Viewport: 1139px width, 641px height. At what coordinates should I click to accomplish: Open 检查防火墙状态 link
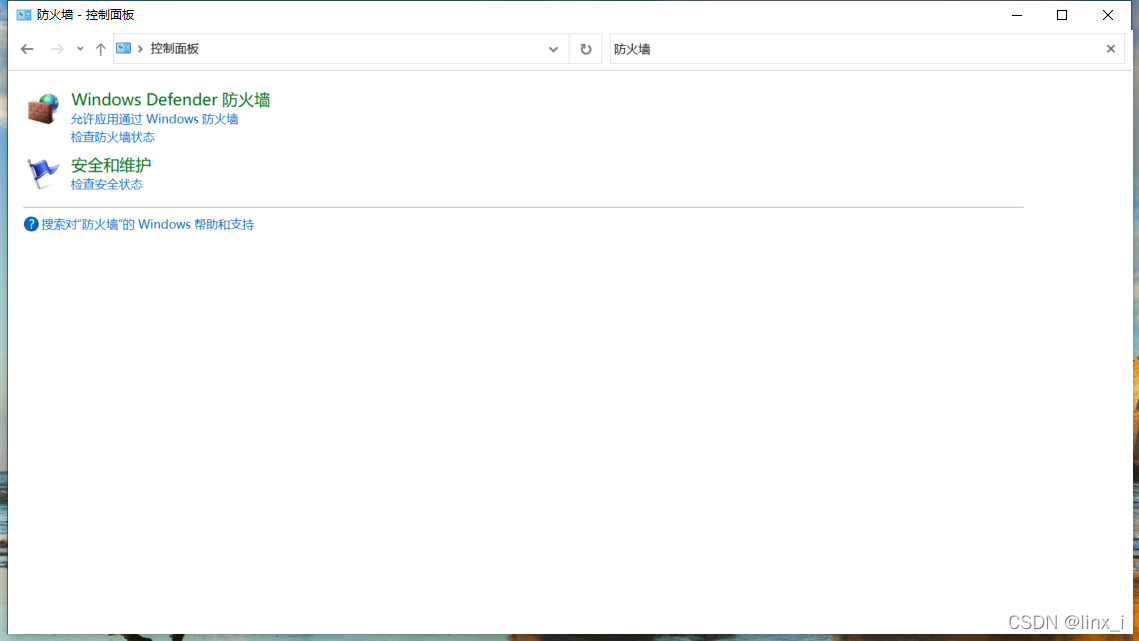coord(113,137)
